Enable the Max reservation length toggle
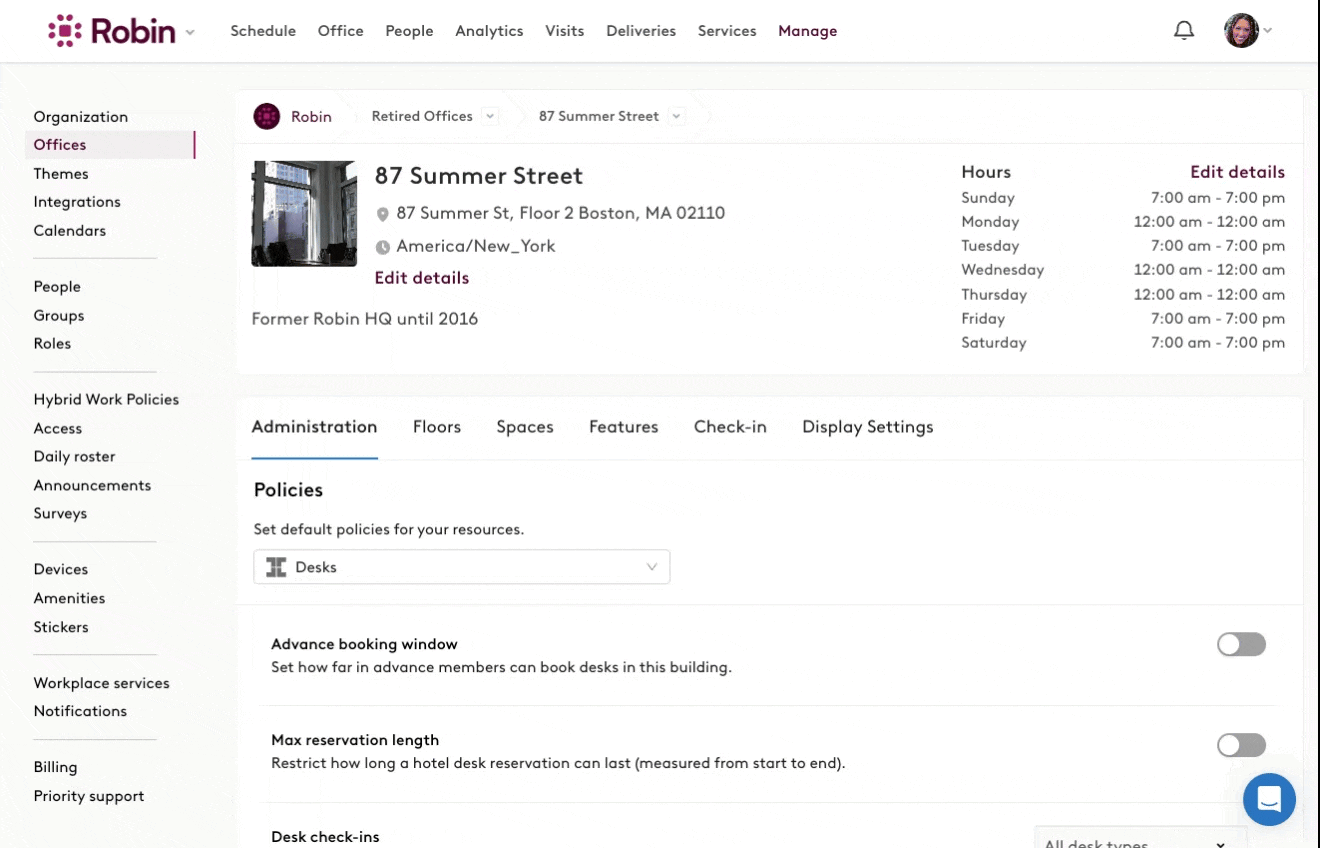 pos(1241,745)
